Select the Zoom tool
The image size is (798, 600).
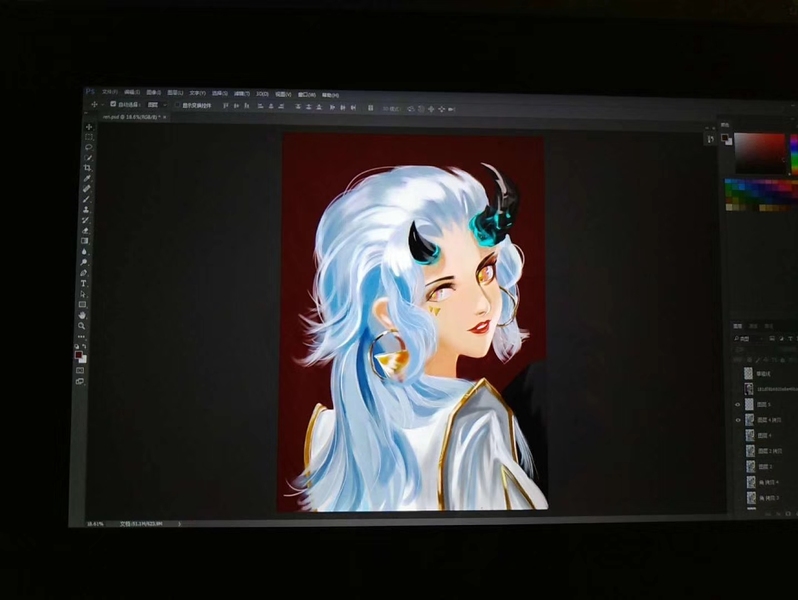(81, 326)
